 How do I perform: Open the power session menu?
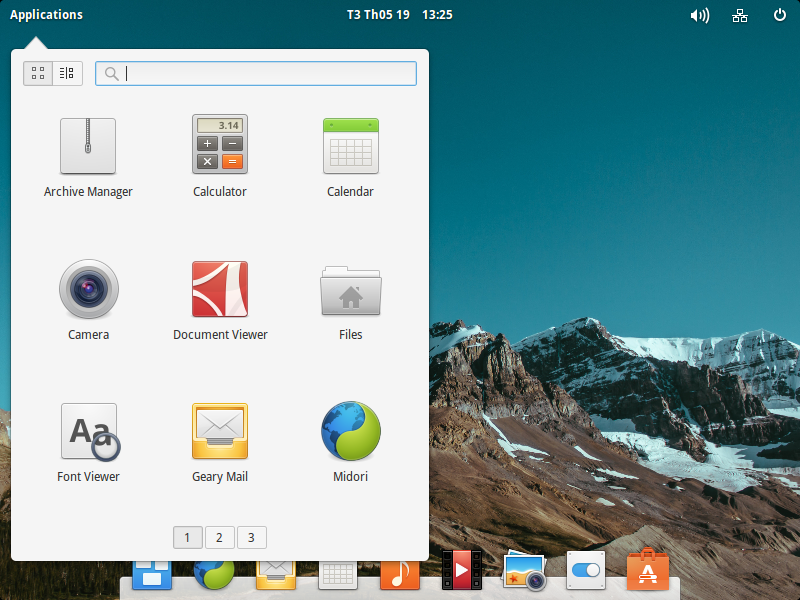tap(780, 15)
